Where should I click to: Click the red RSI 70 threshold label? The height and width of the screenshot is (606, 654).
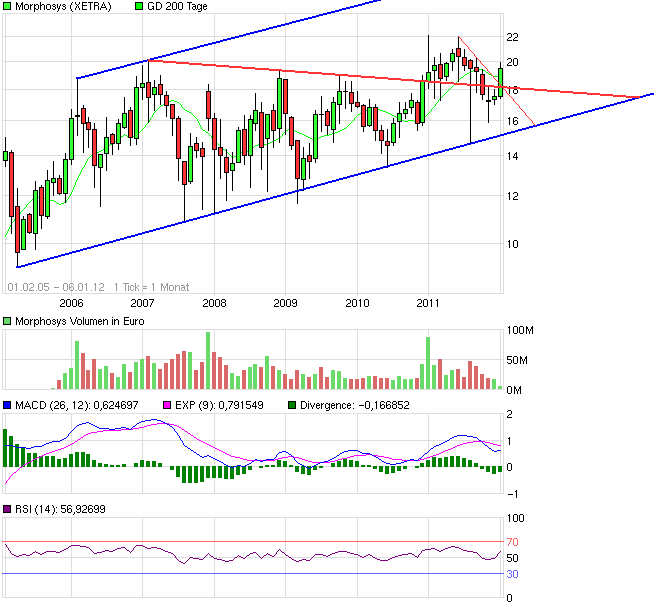click(513, 542)
